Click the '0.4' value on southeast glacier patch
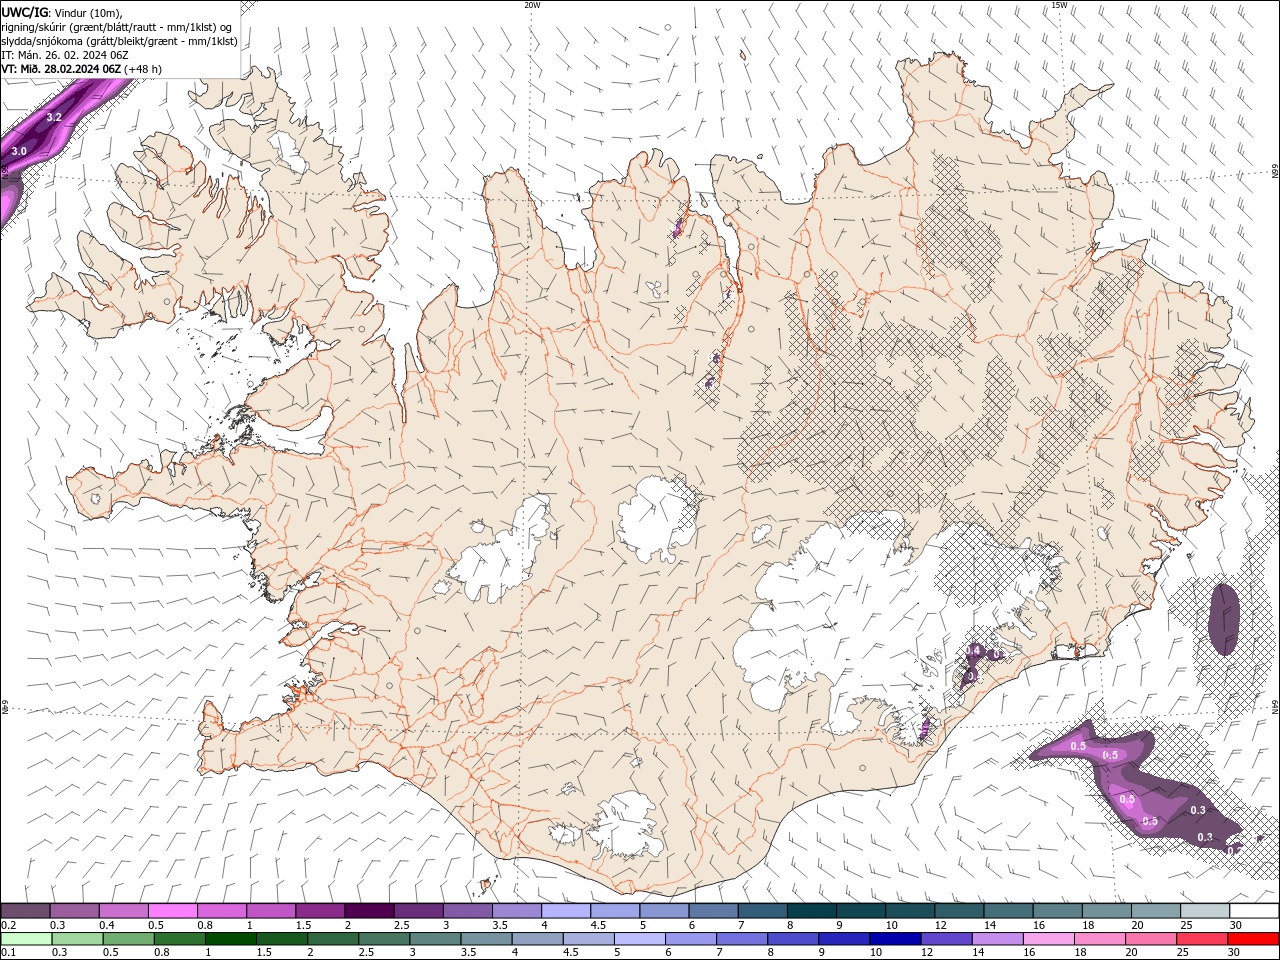This screenshot has width=1280, height=960. 973,651
